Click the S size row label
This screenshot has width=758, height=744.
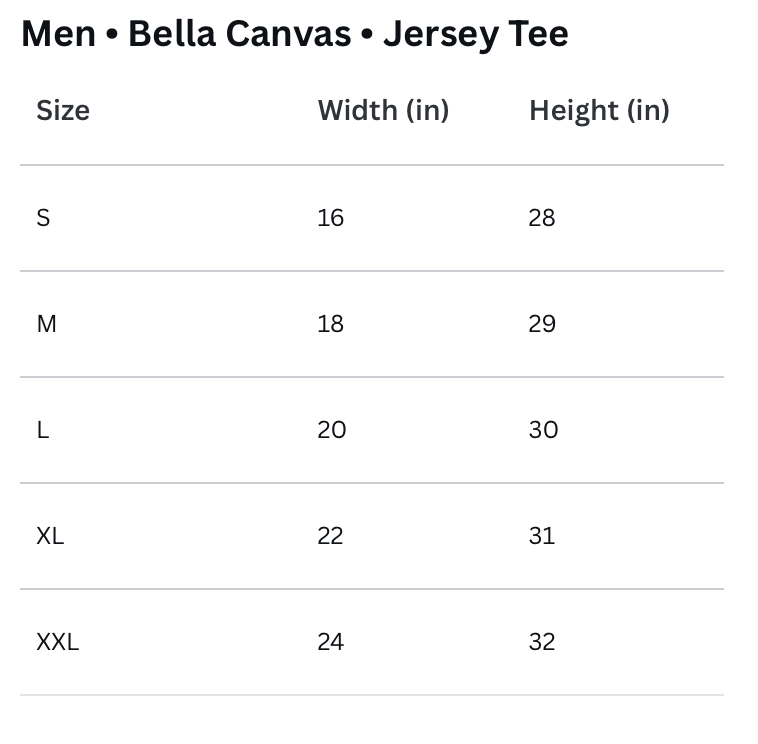(x=43, y=218)
